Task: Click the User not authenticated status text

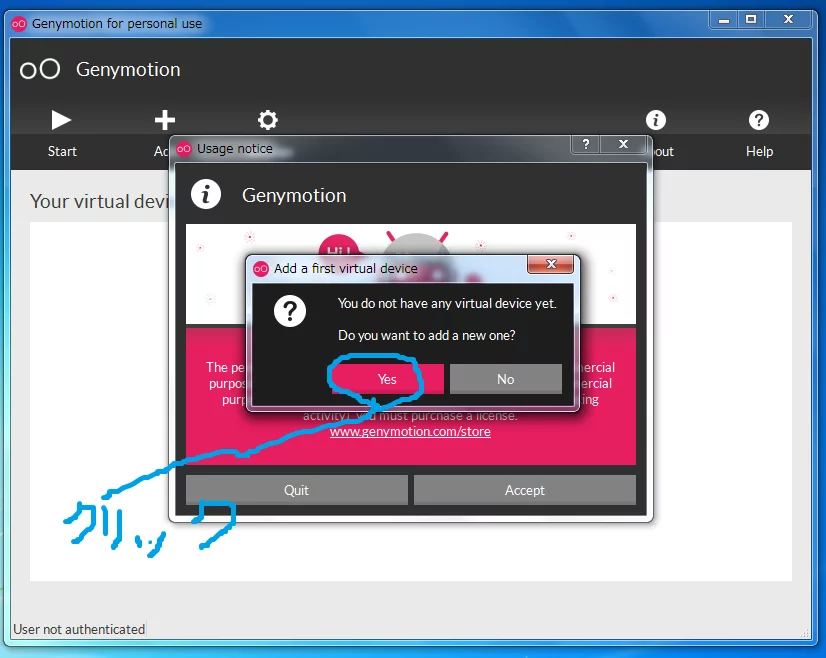Action: coord(79,629)
